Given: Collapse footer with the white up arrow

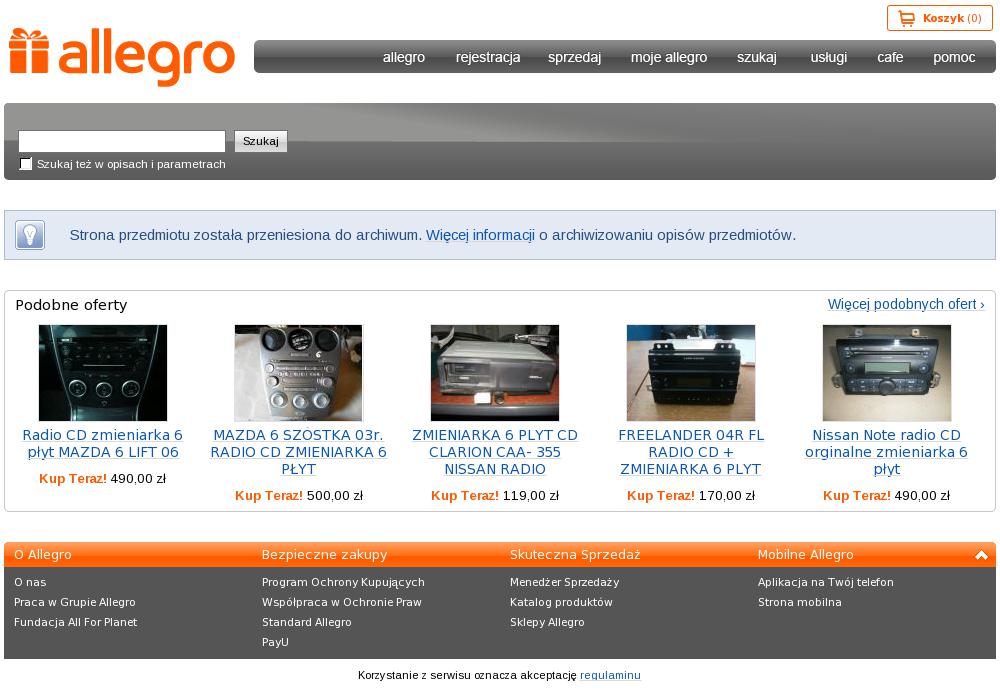Looking at the screenshot, I should click(981, 555).
